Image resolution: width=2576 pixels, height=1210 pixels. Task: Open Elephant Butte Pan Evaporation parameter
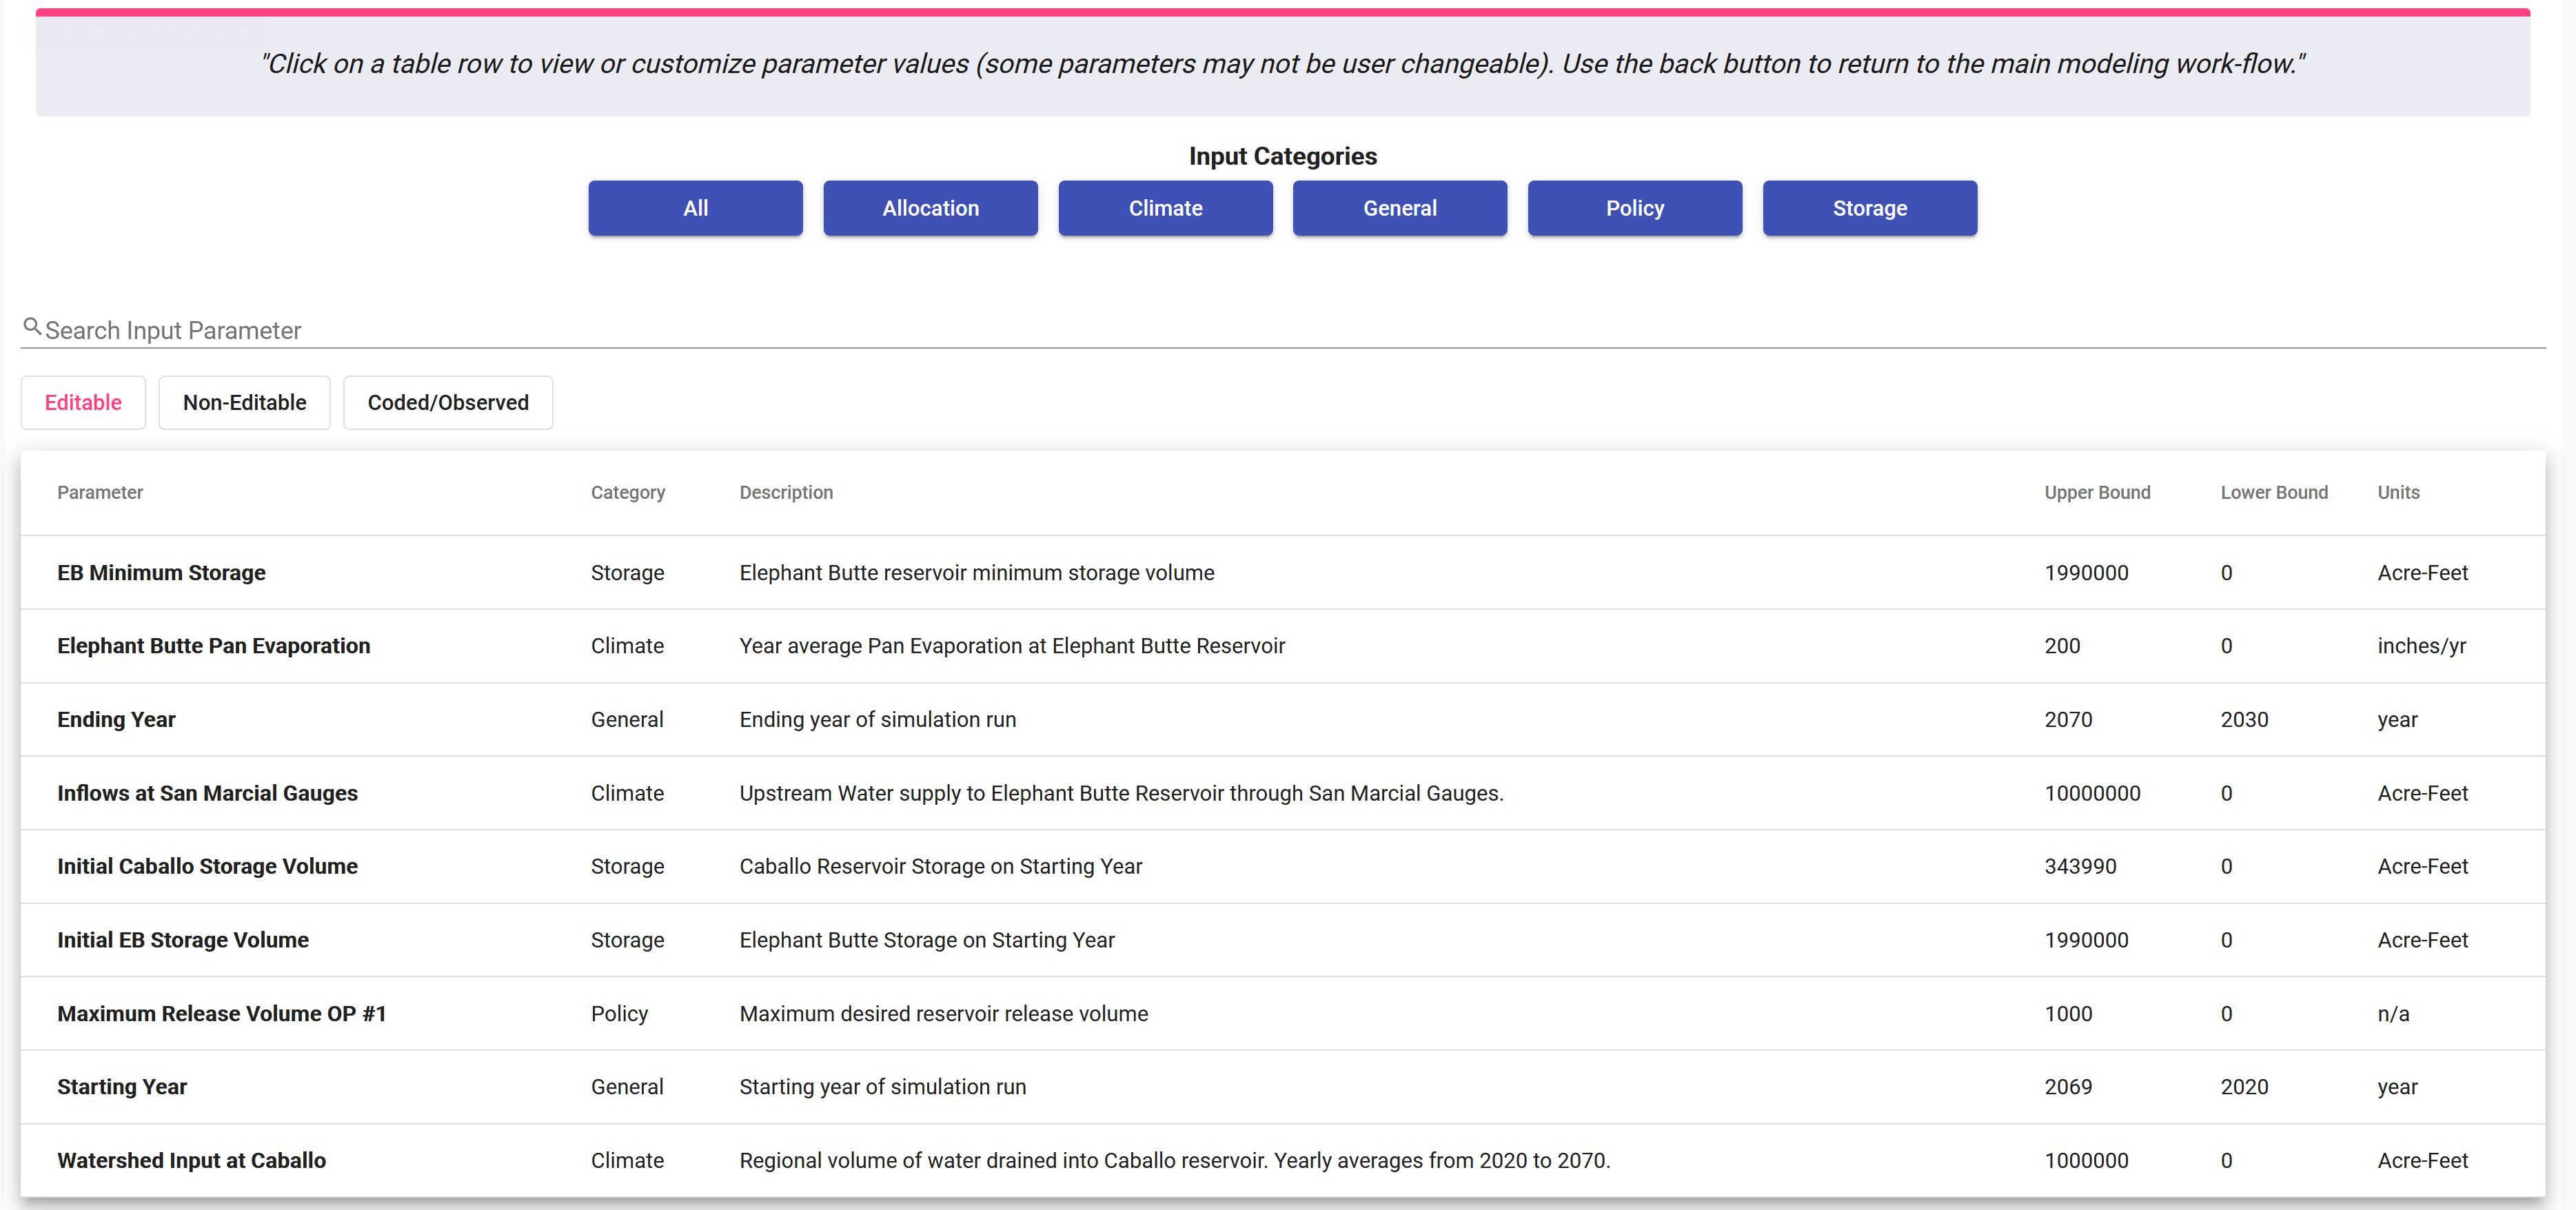[x=1283, y=646]
